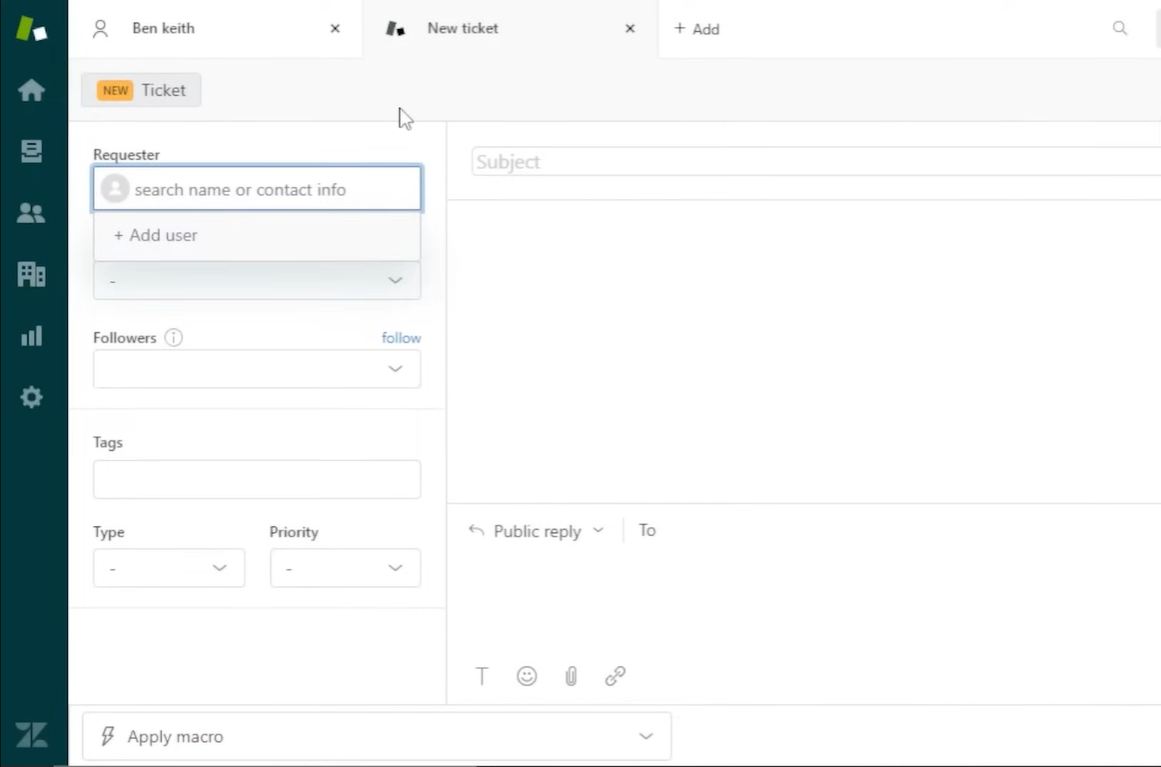The image size is (1161, 767).
Task: Insert an emoji into the reply
Action: [x=526, y=676]
